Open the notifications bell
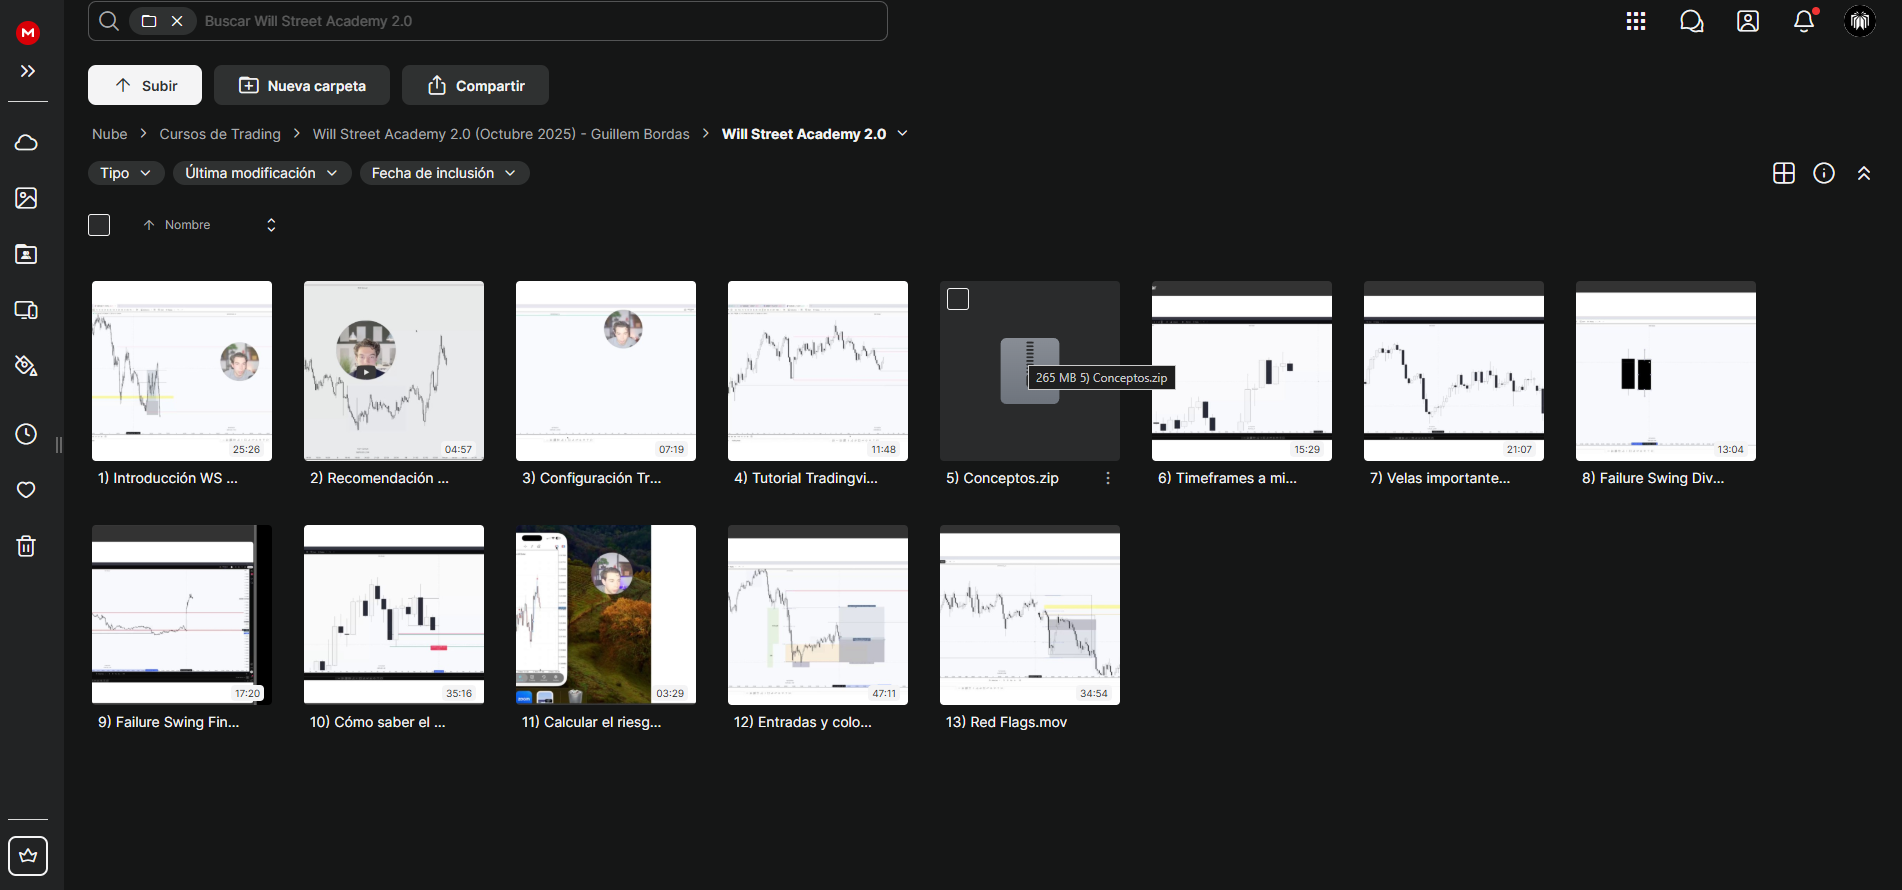1902x890 pixels. (1804, 21)
